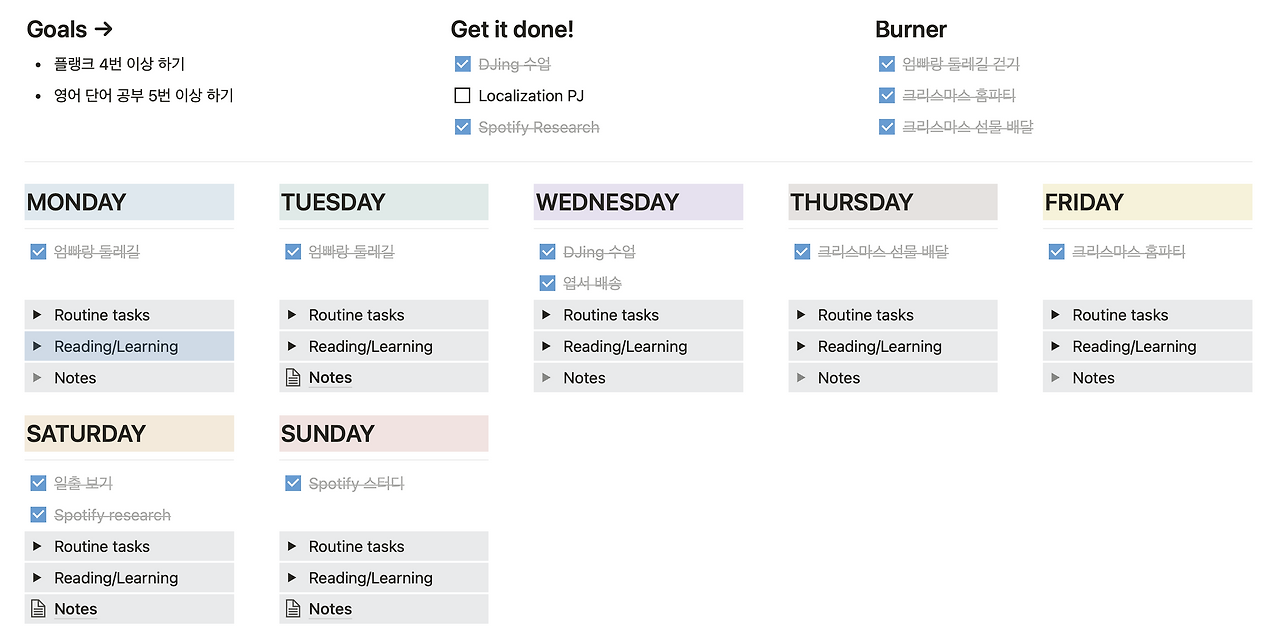Click the FRIDAY yellow heading block

coord(1147,202)
